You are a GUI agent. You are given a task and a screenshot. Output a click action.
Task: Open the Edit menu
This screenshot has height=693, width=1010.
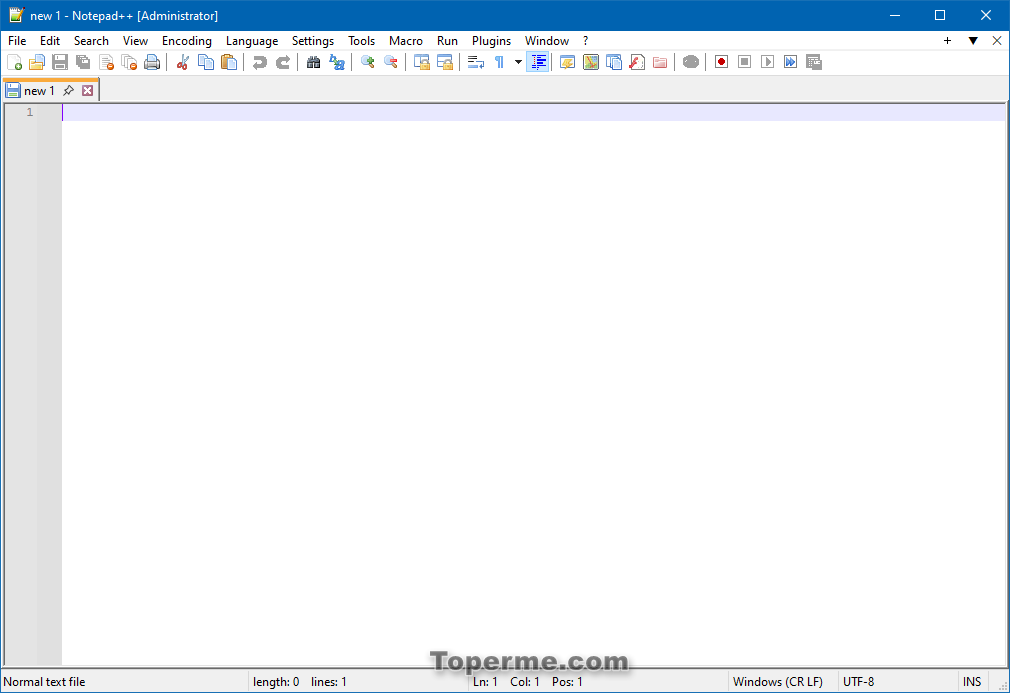[x=50, y=41]
